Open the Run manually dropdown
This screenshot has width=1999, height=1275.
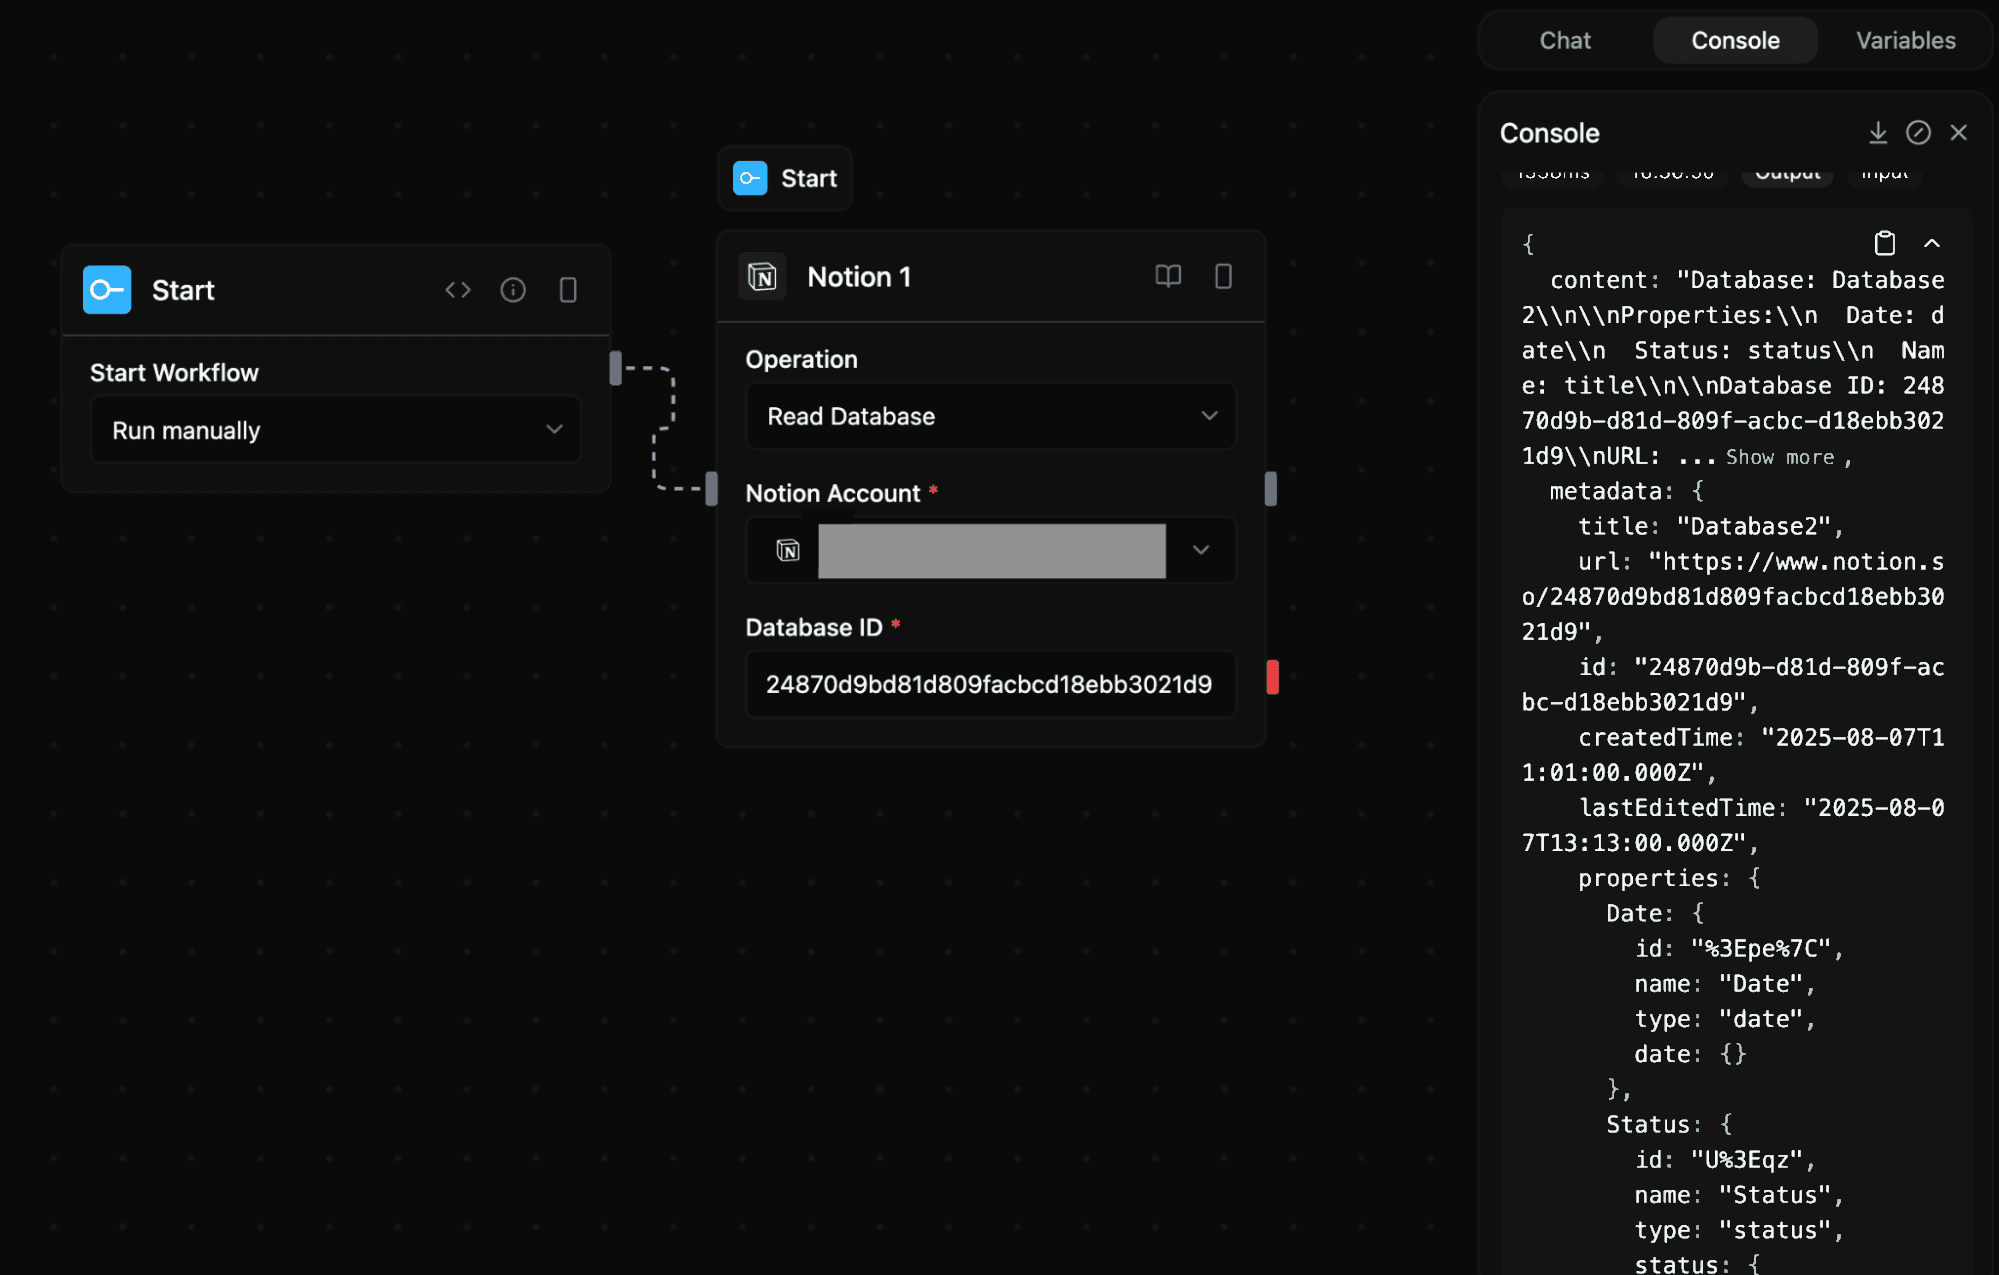click(x=335, y=429)
